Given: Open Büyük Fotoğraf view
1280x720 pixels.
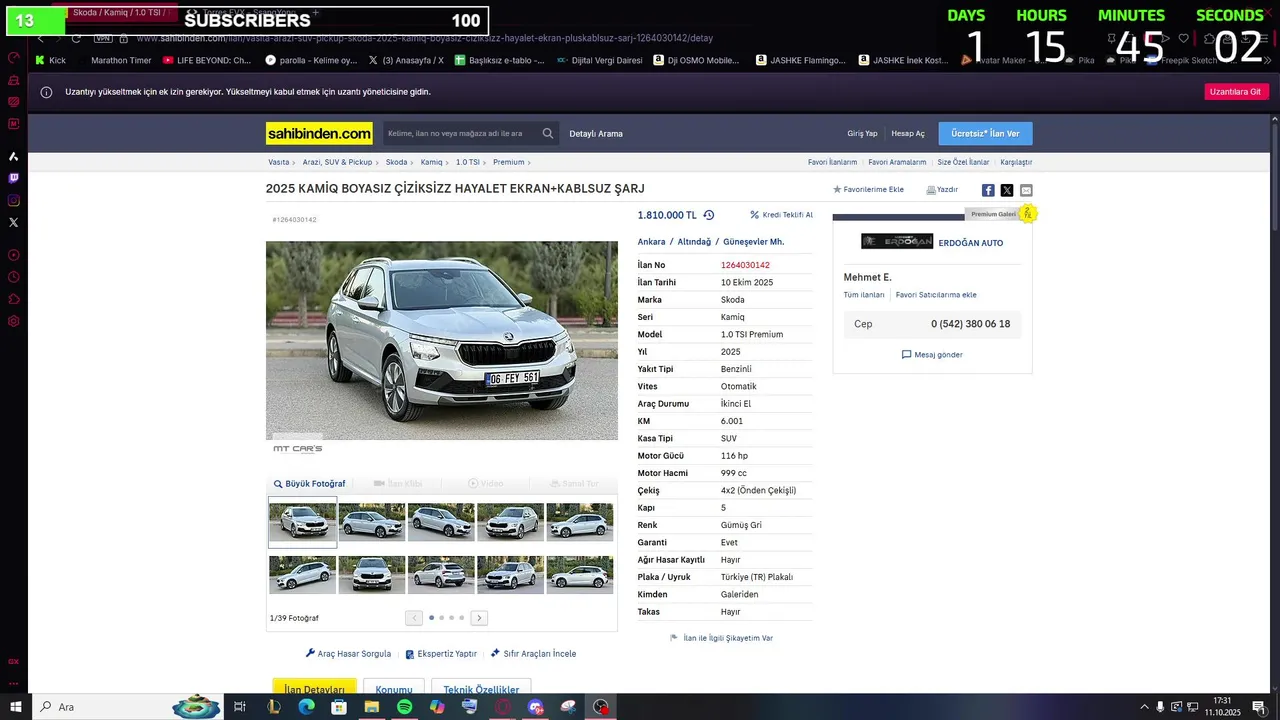Looking at the screenshot, I should point(309,484).
